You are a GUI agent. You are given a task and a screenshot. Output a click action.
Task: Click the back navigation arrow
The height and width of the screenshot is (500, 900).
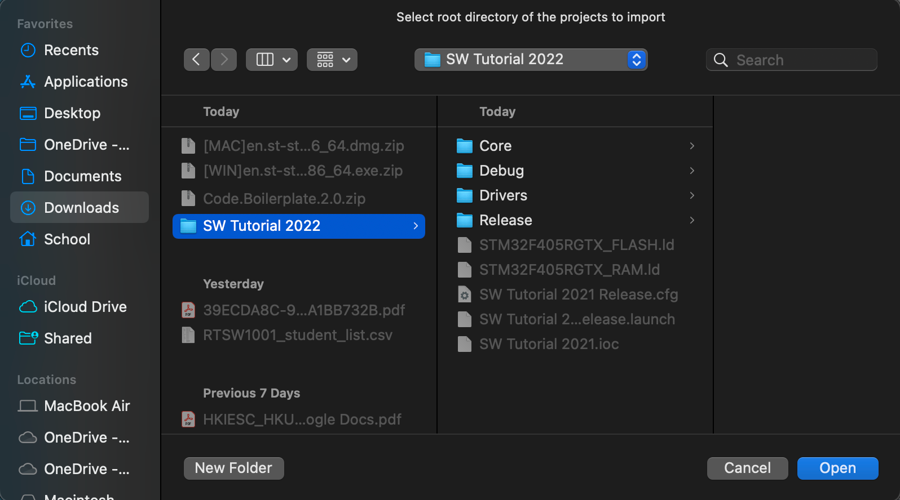point(196,60)
